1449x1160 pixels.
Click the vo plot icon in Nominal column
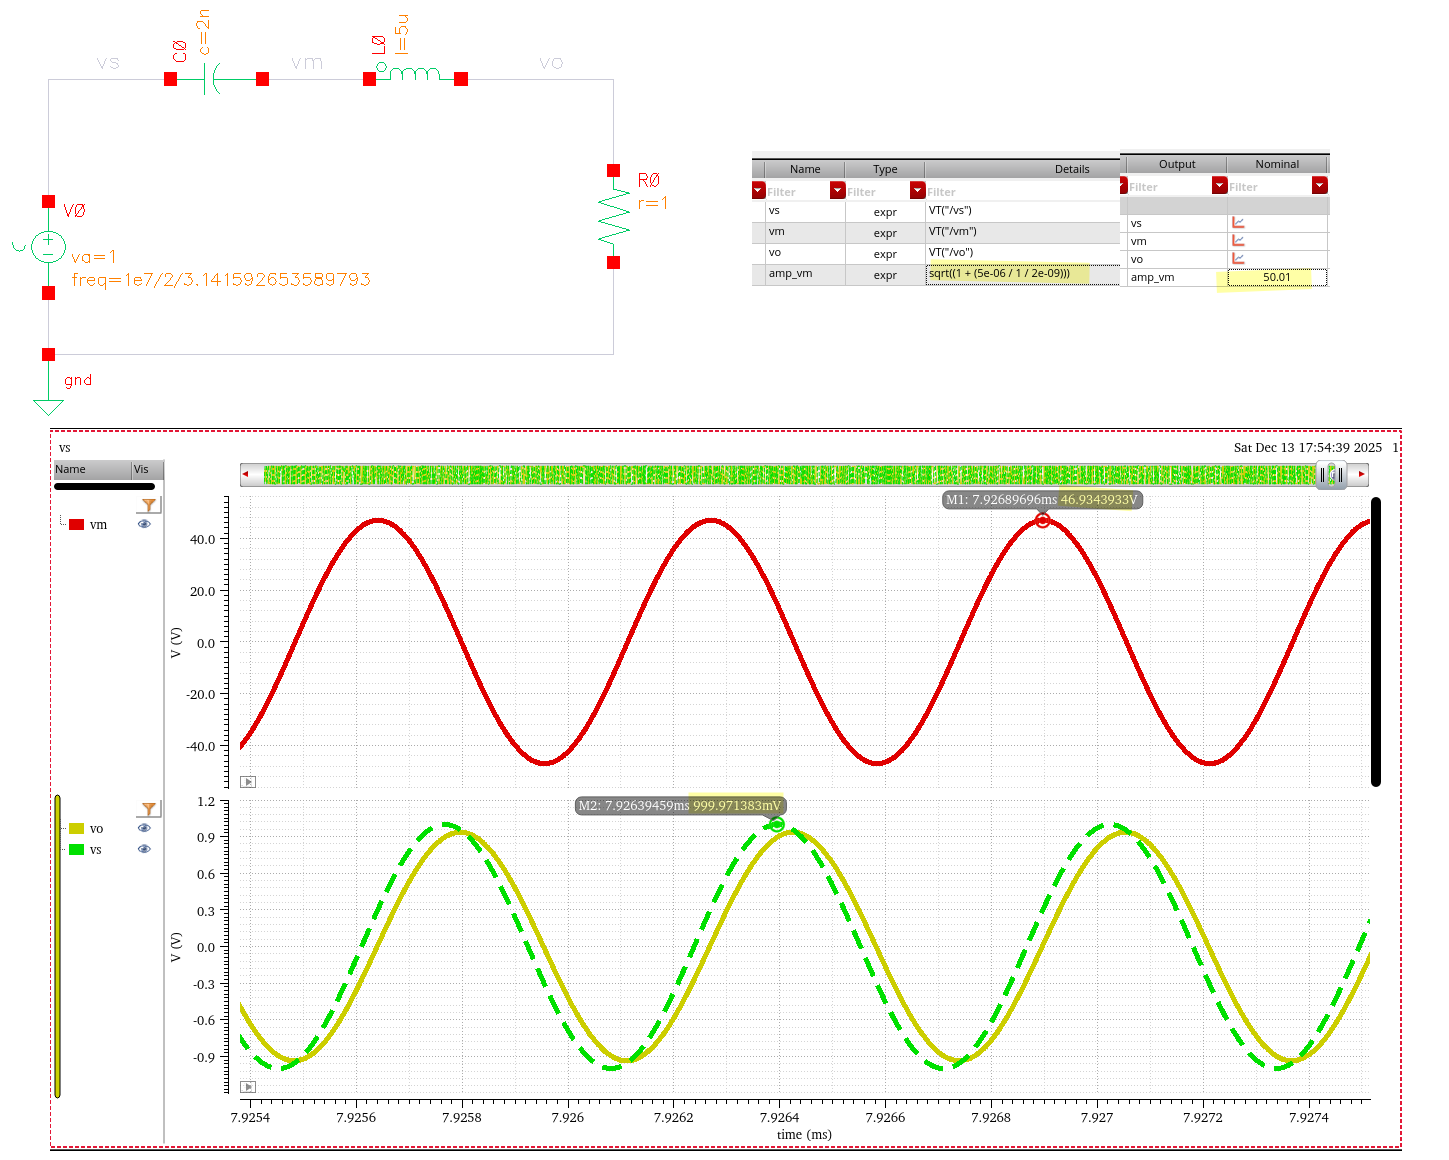point(1238,259)
